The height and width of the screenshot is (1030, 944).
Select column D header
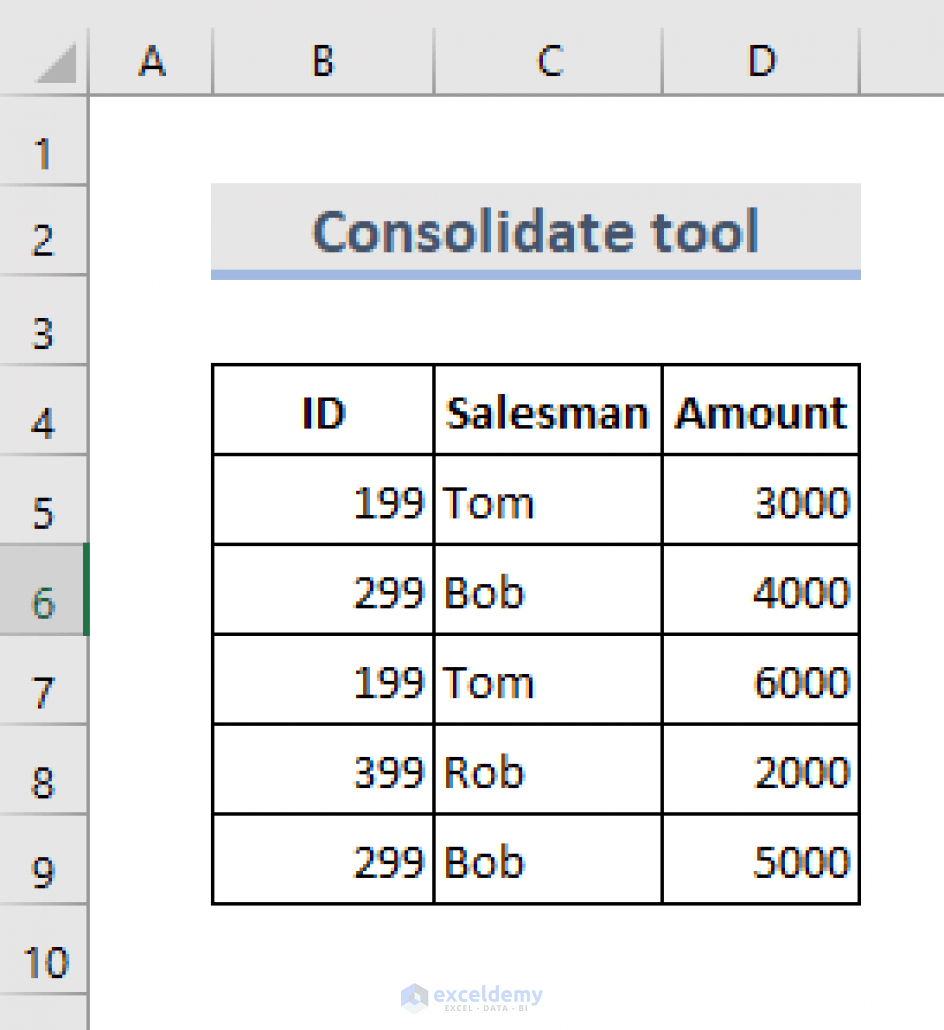[x=762, y=62]
